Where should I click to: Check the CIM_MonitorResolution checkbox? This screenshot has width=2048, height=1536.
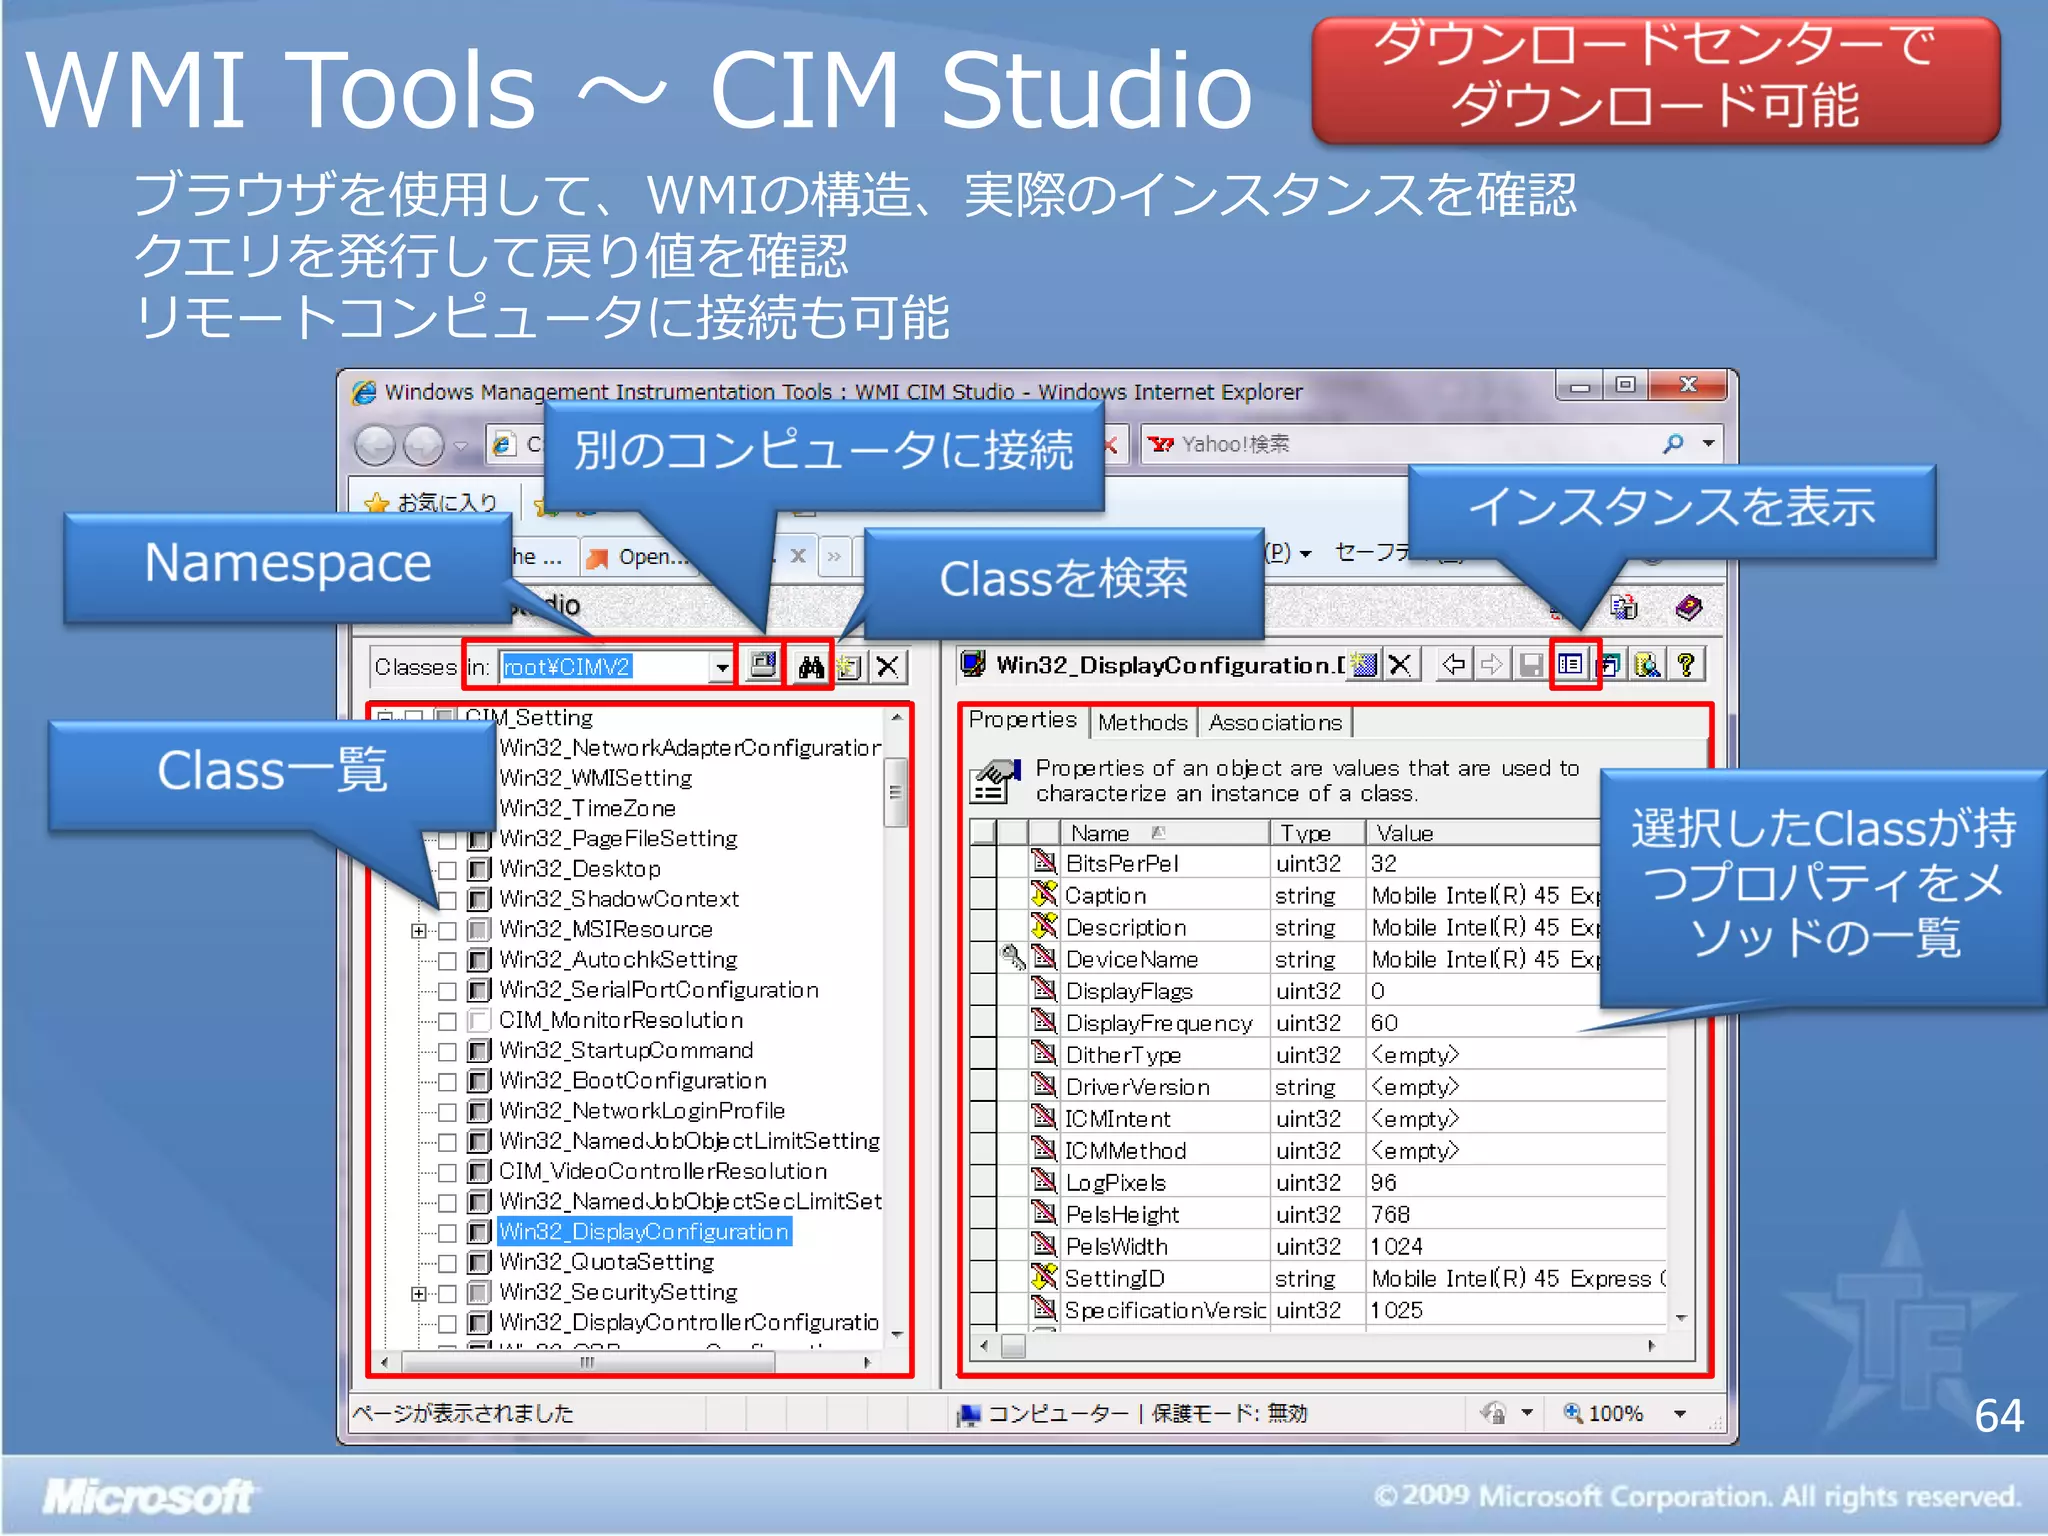pyautogui.click(x=448, y=1021)
